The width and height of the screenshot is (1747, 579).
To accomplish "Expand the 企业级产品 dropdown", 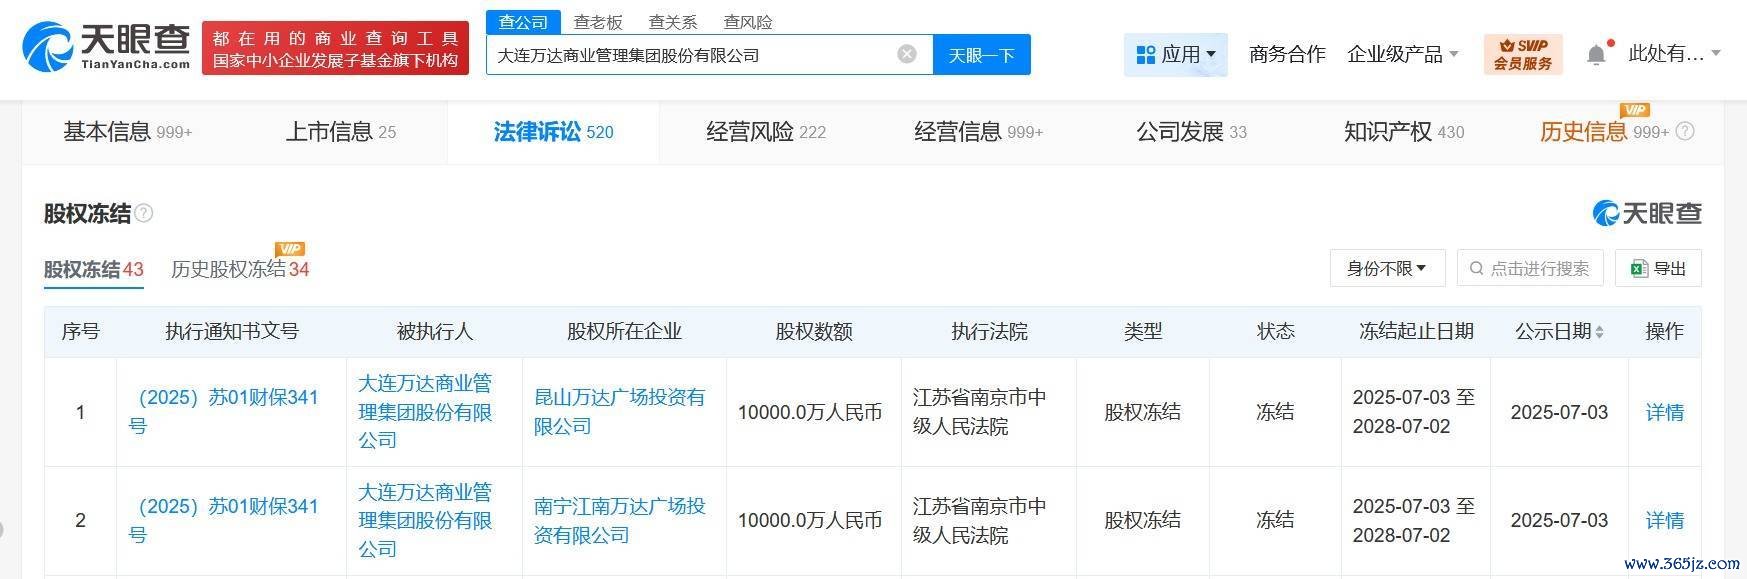I will 1403,54.
